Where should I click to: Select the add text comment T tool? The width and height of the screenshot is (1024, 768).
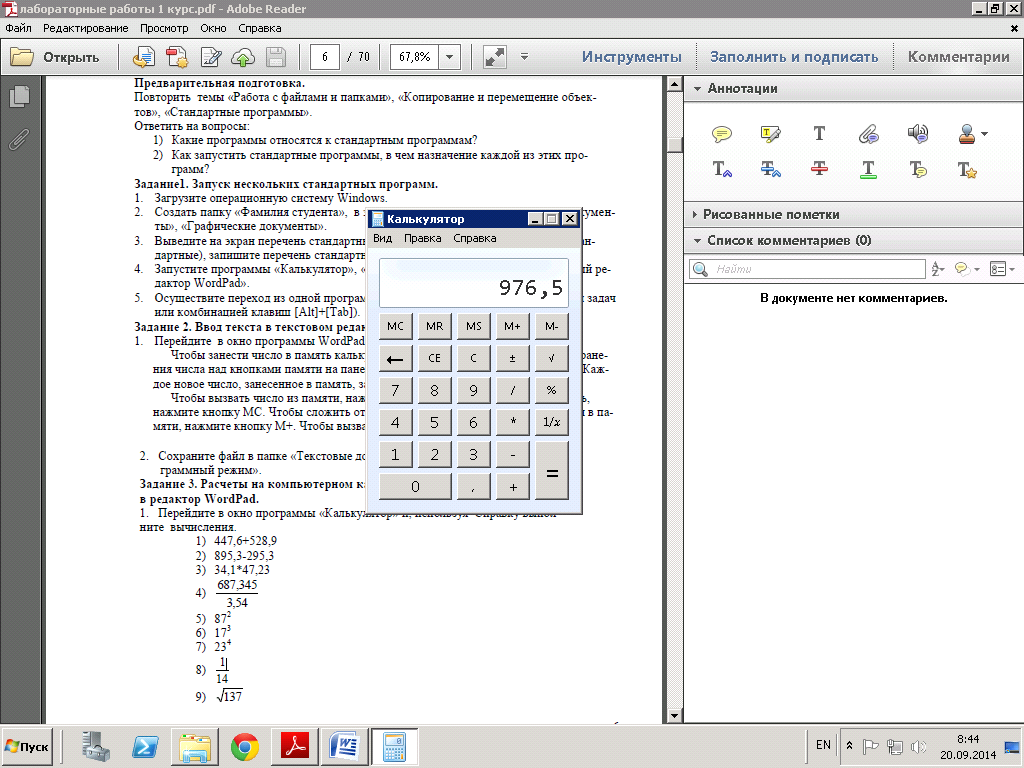[819, 134]
